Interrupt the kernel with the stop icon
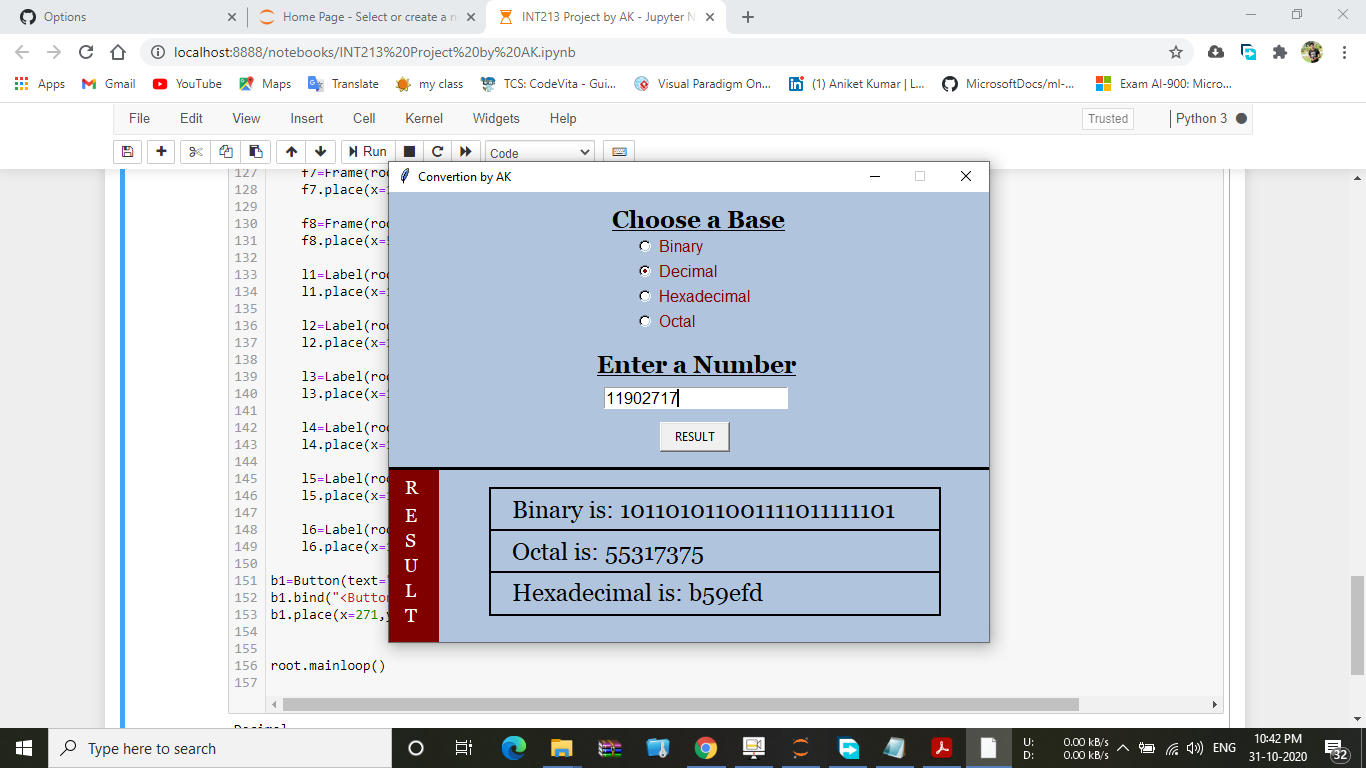 coord(409,152)
